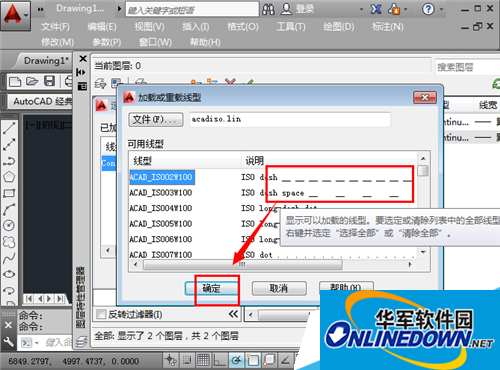Click 说明 column header in list
This screenshot has width=500, height=370.
click(329, 161)
